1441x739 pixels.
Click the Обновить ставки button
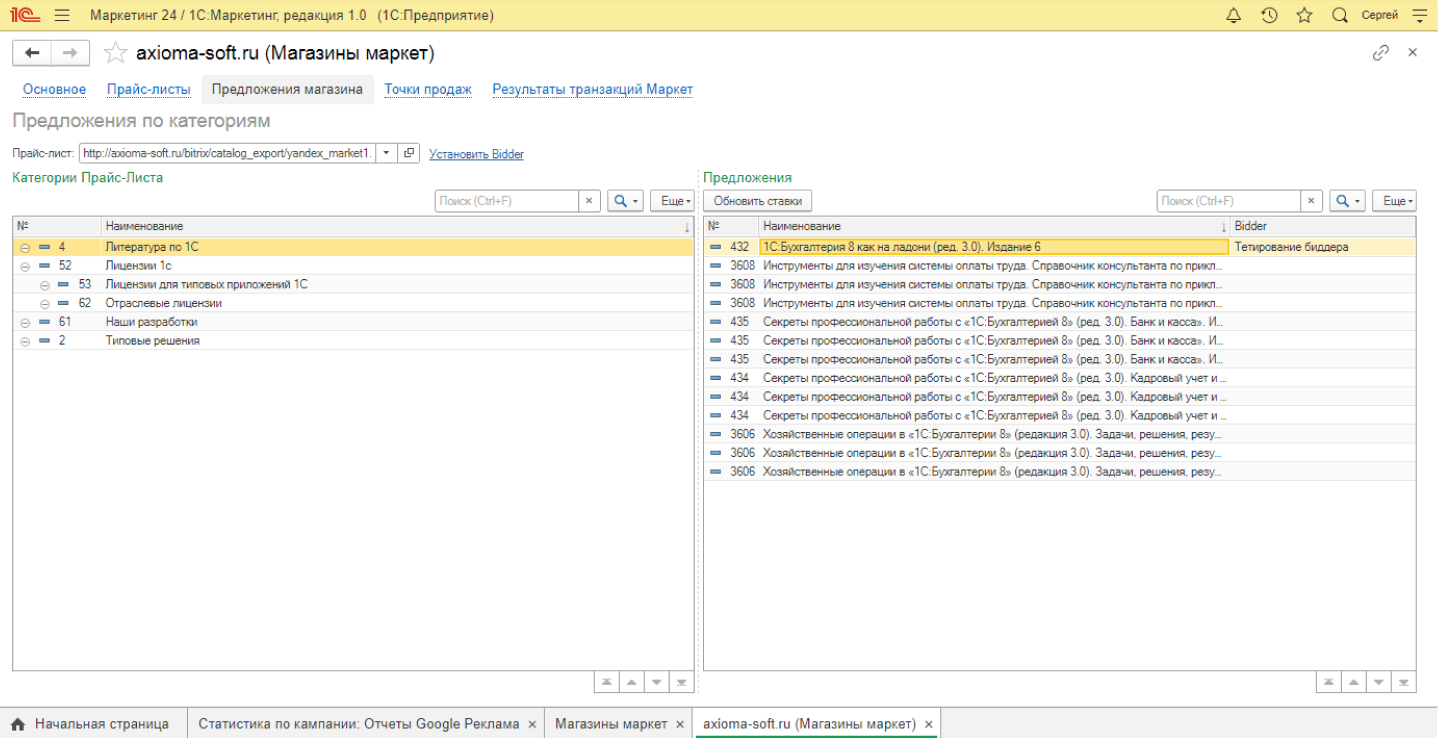point(757,201)
